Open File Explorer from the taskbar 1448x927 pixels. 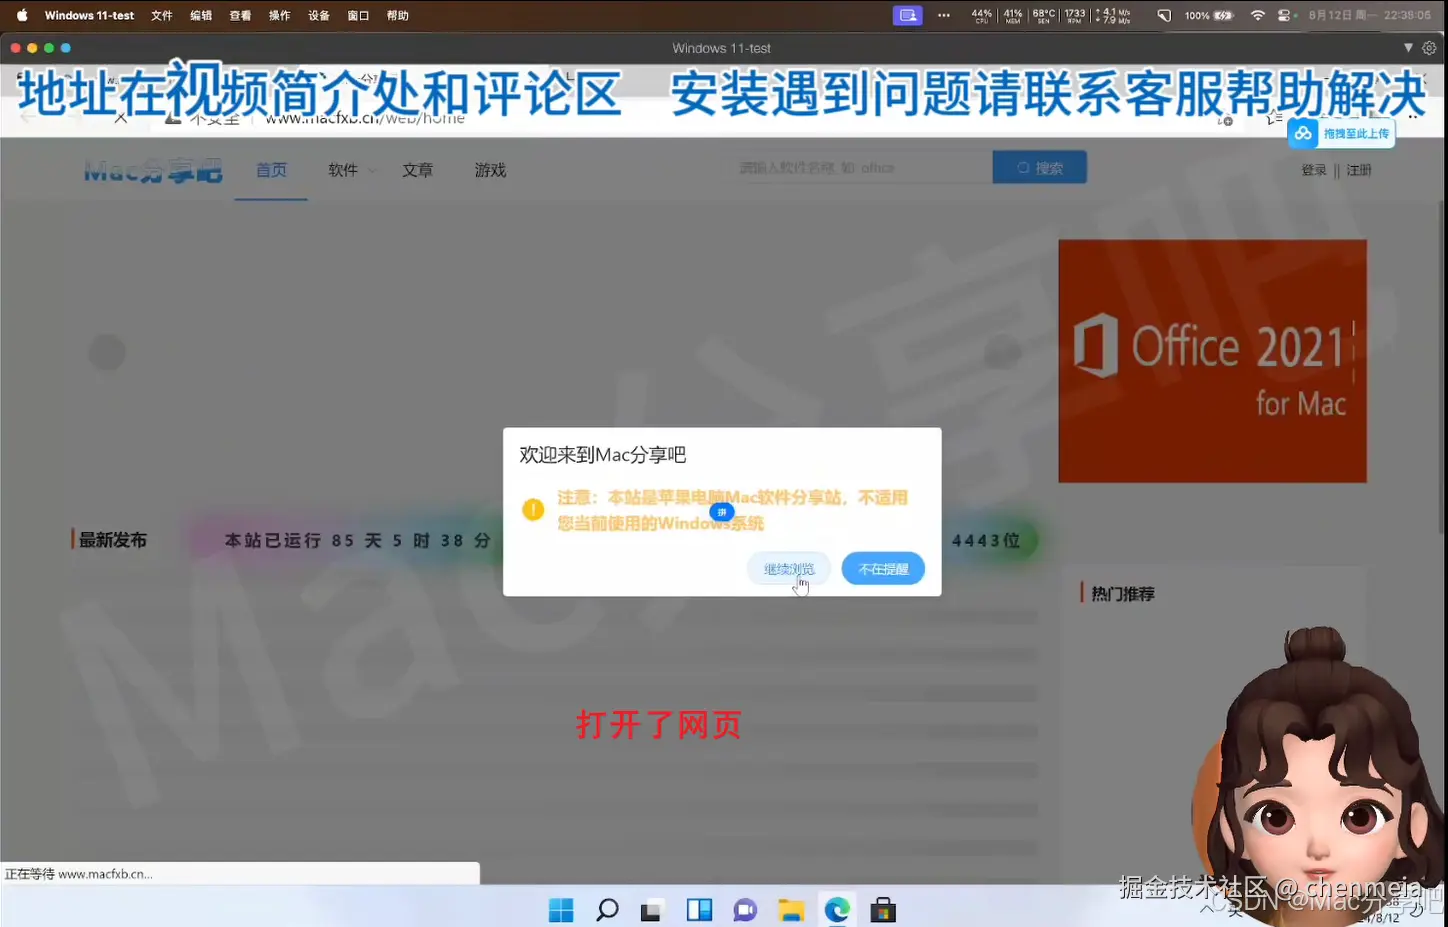click(791, 909)
